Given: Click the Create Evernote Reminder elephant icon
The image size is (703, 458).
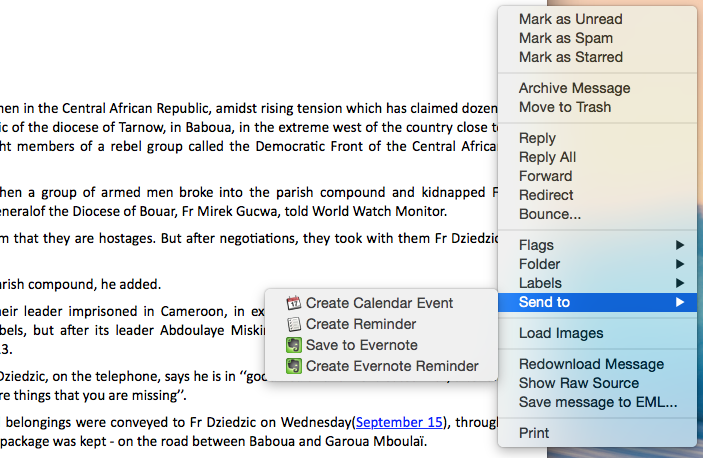Looking at the screenshot, I should 294,366.
